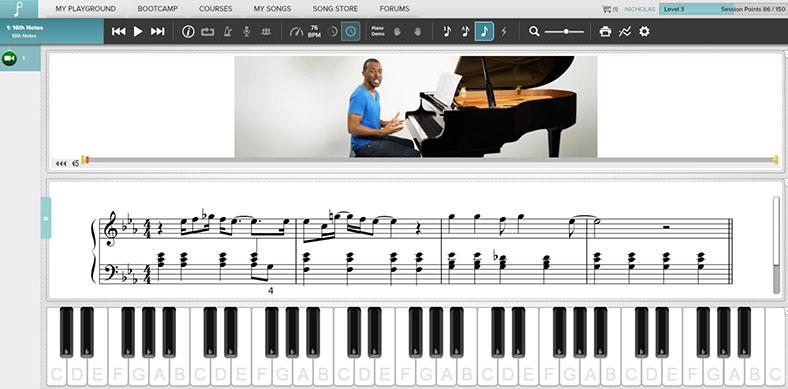
Task: Click the leftmost D white key
Action: click(x=77, y=372)
